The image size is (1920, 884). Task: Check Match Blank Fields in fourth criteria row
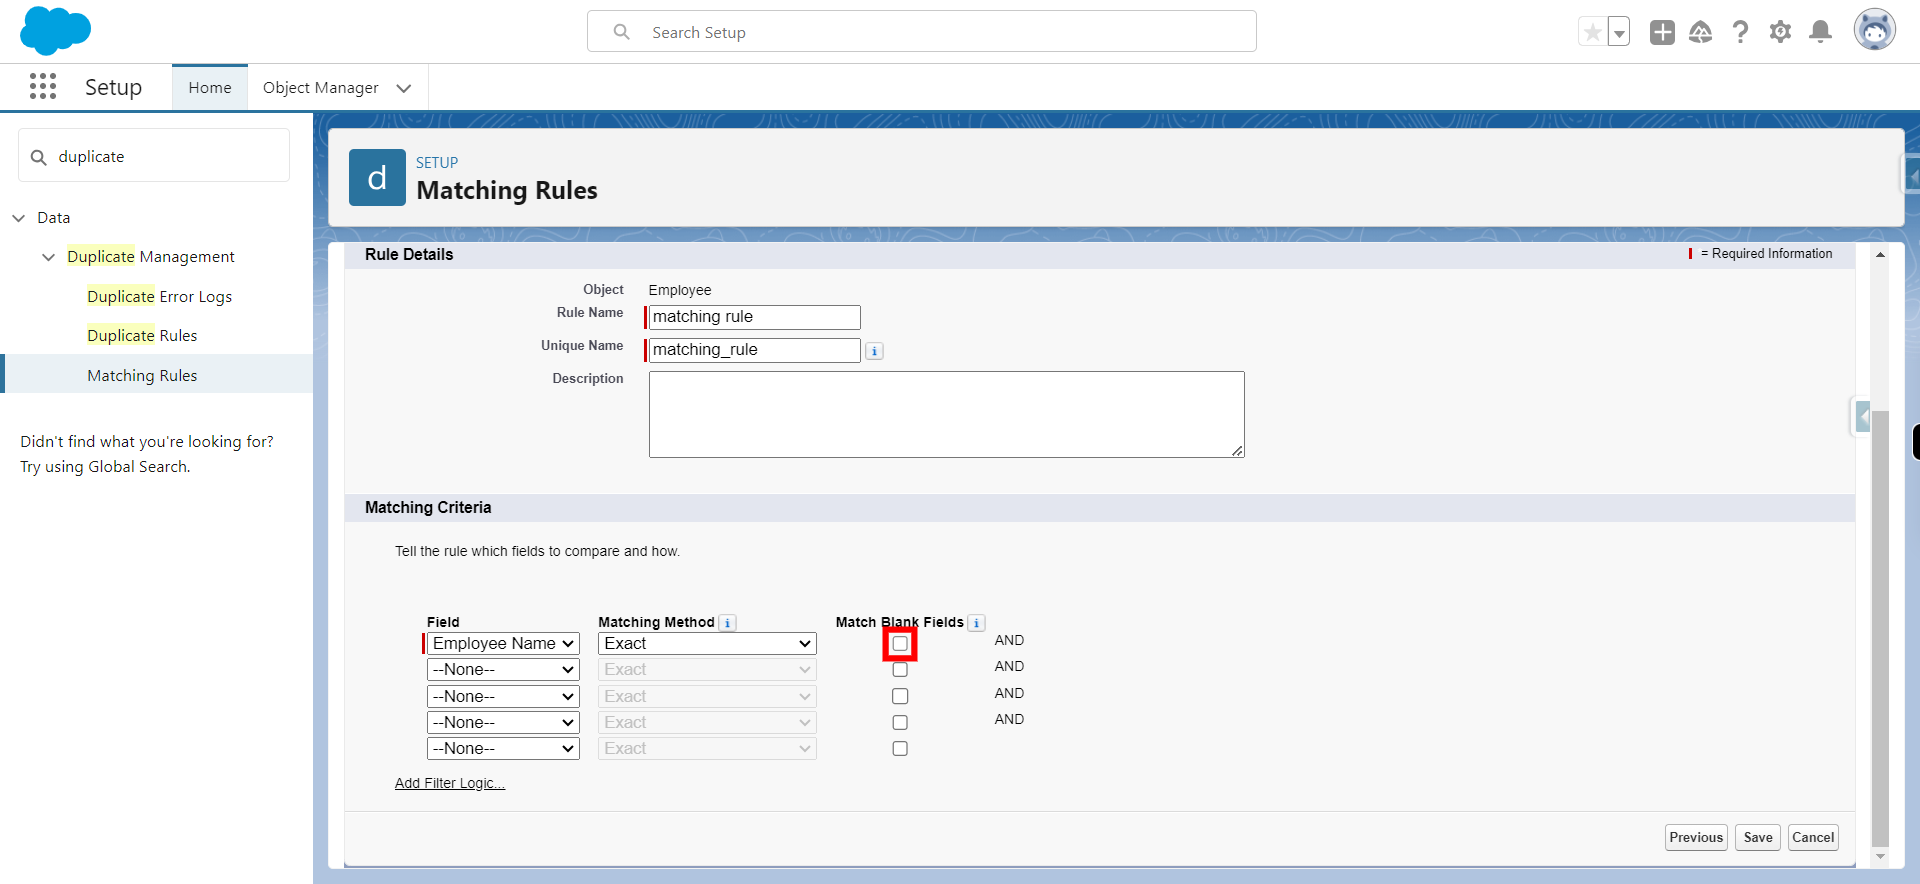(x=900, y=722)
